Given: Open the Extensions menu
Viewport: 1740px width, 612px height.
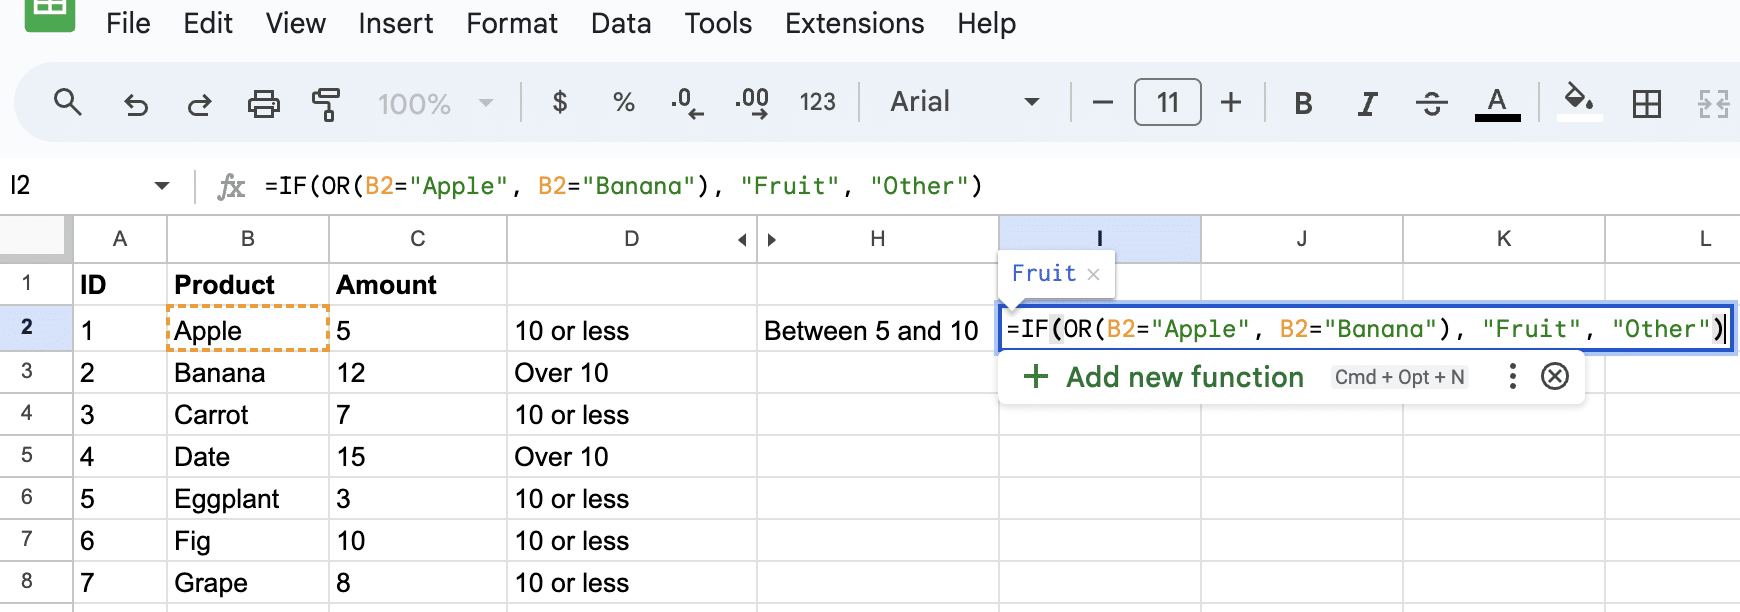Looking at the screenshot, I should pos(854,23).
